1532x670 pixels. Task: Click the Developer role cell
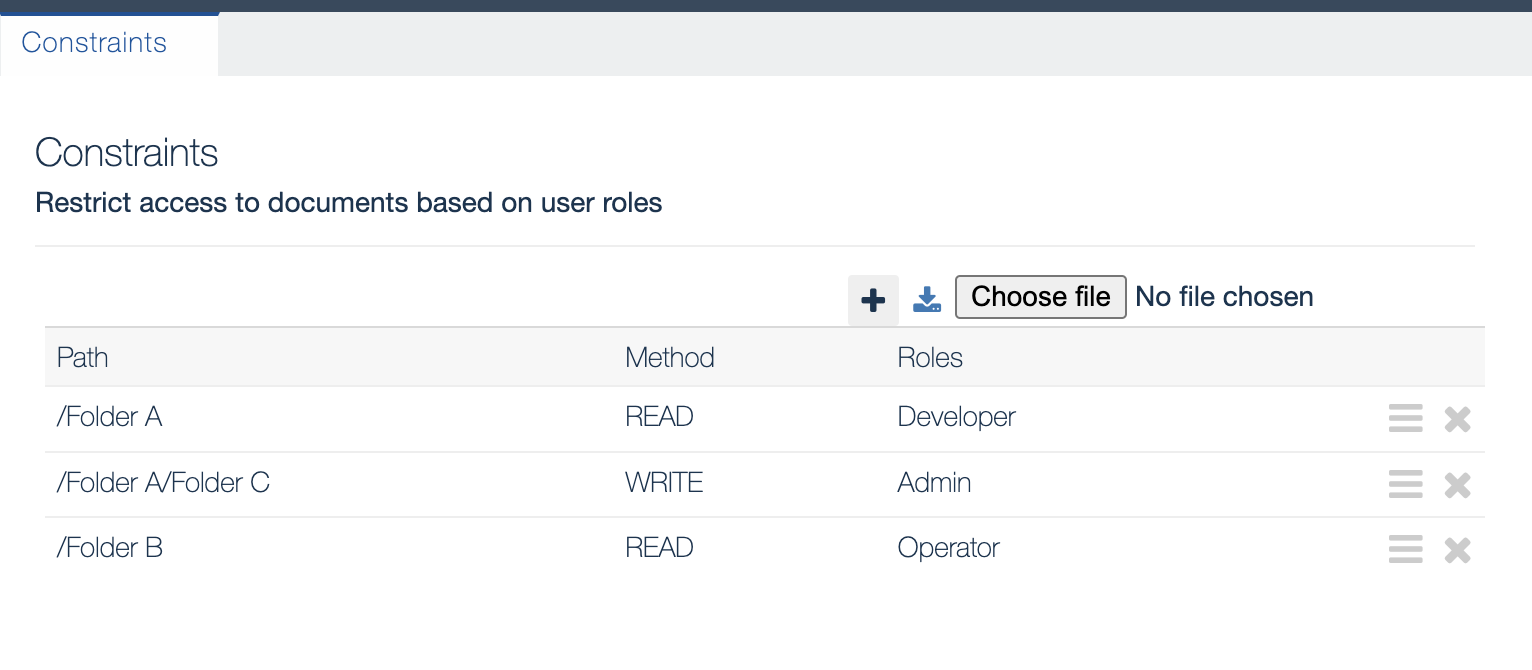pyautogui.click(x=957, y=417)
